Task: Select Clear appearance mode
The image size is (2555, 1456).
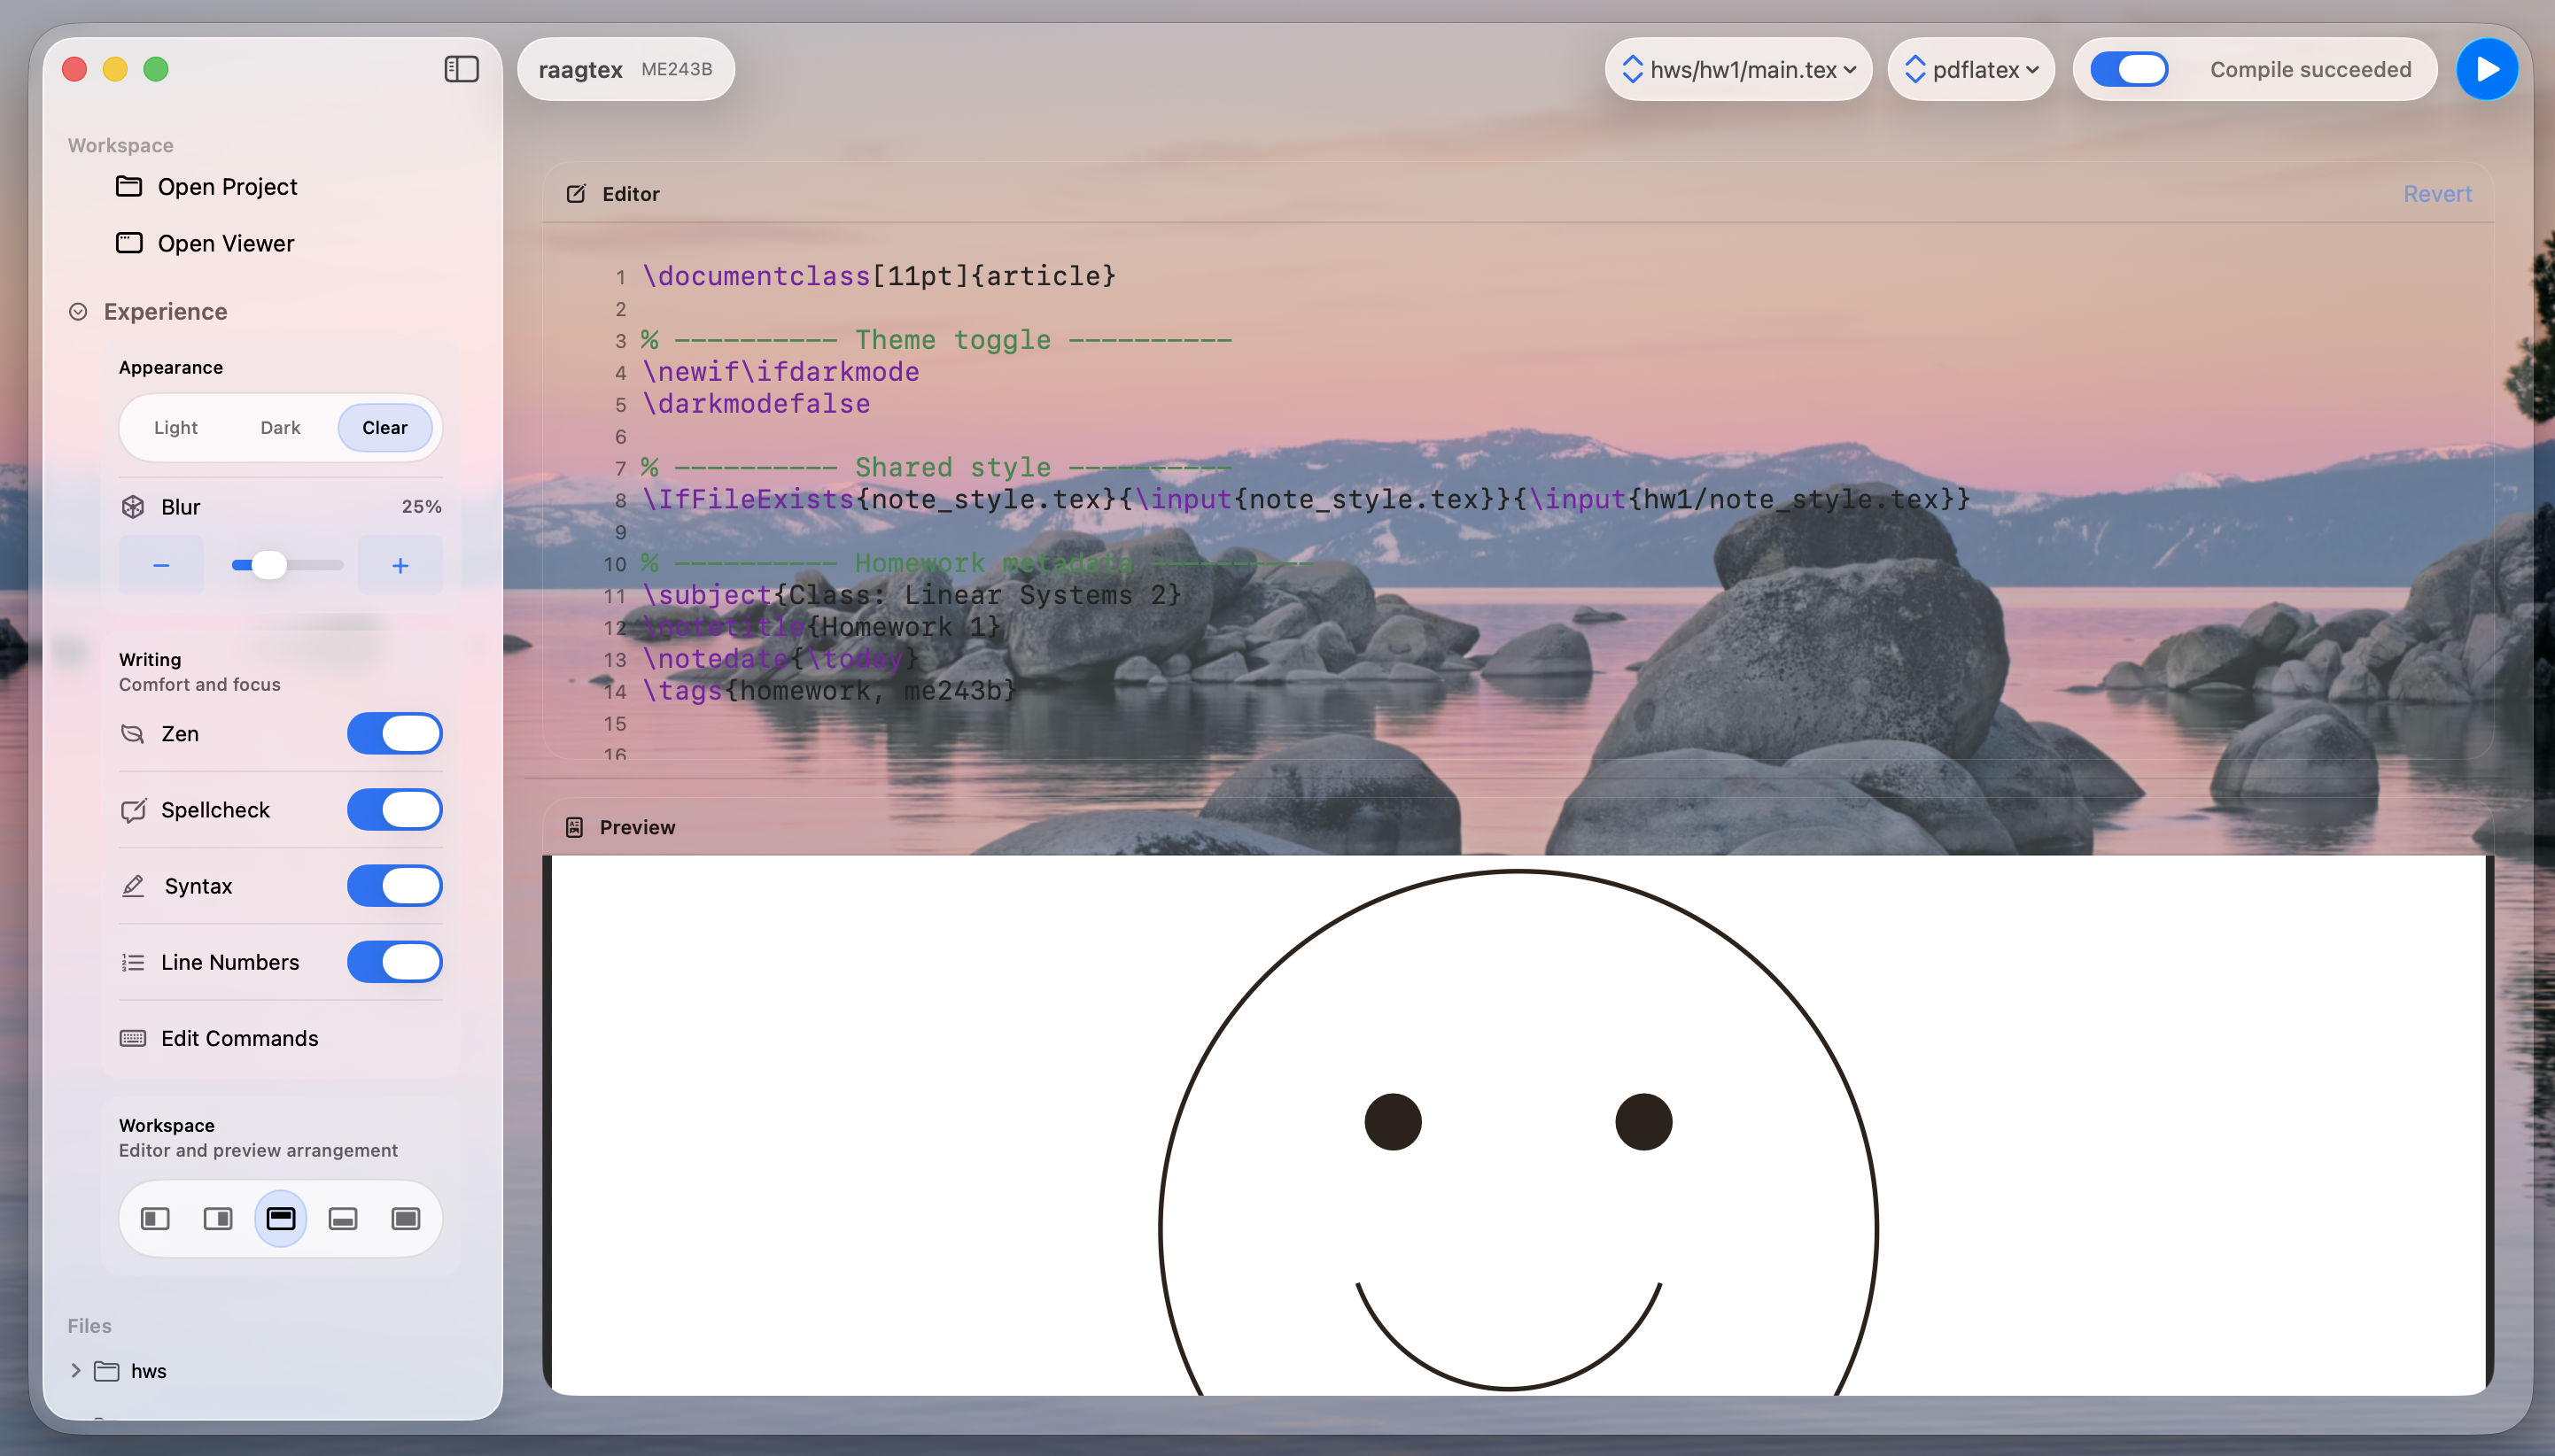Action: click(385, 427)
